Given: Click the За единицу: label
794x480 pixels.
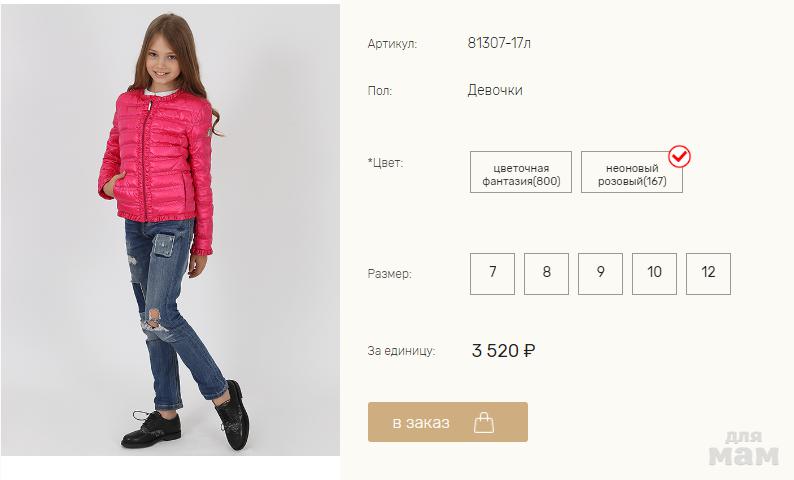Looking at the screenshot, I should (401, 351).
